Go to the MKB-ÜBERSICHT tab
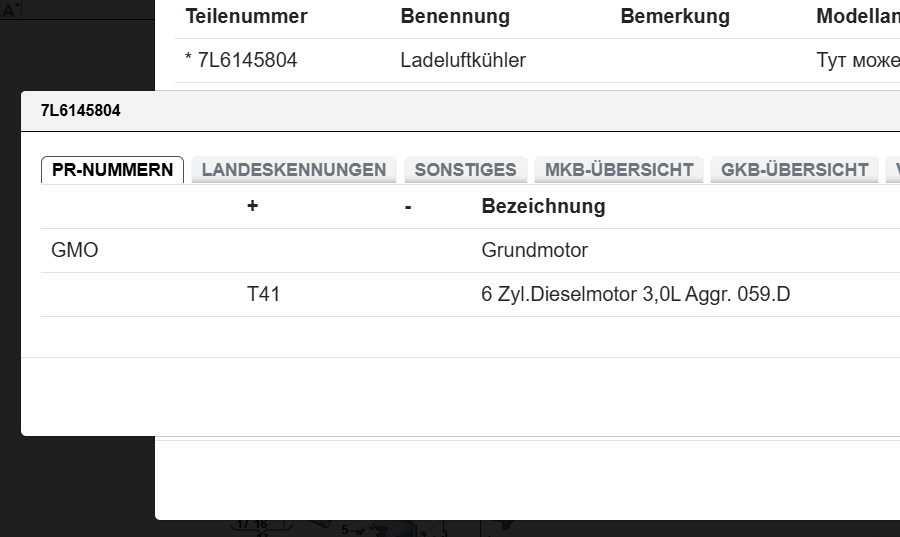This screenshot has height=537, width=900. coord(619,170)
